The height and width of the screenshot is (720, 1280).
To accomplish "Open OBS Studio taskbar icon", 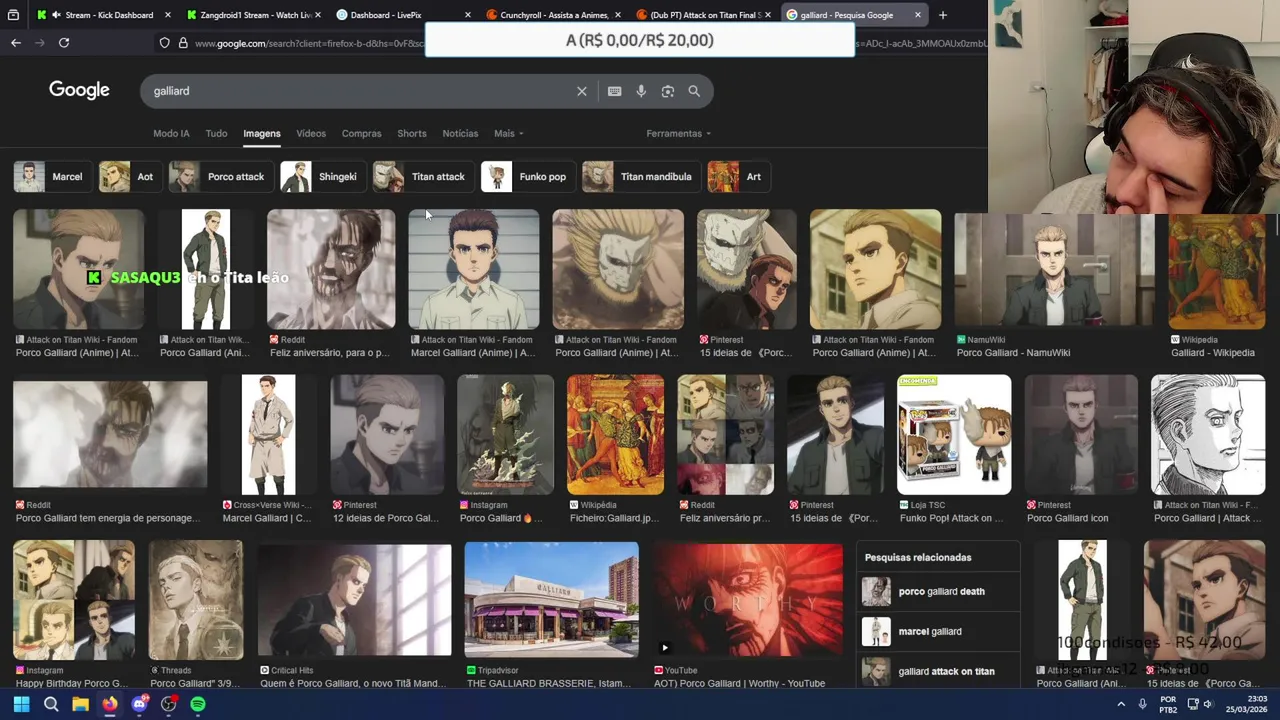I will [169, 704].
